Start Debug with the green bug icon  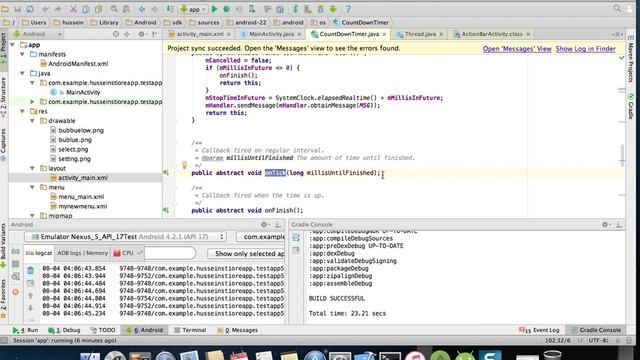click(227, 9)
